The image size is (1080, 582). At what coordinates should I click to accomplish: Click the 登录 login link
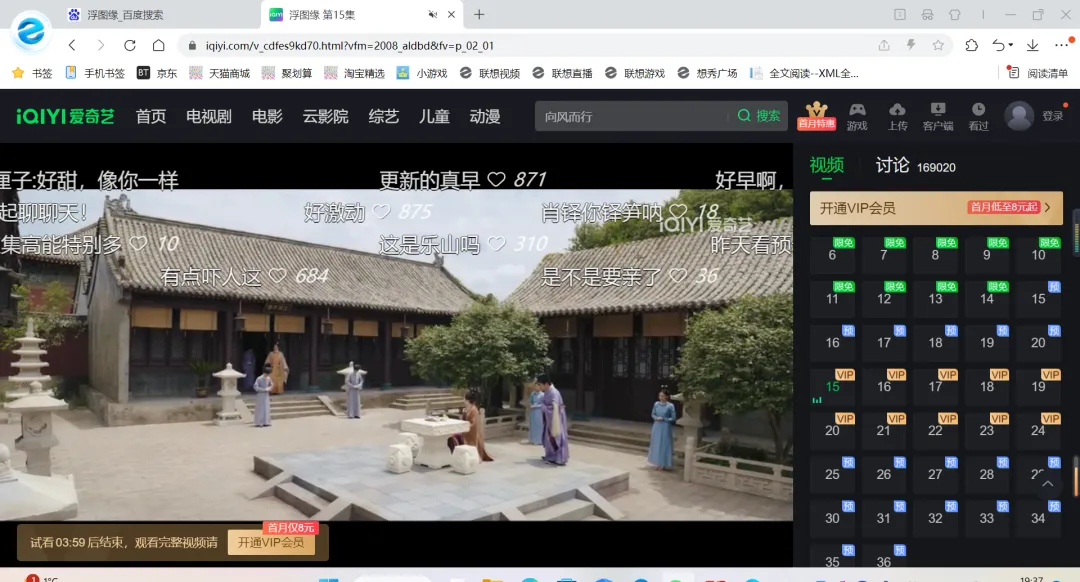pos(1052,116)
